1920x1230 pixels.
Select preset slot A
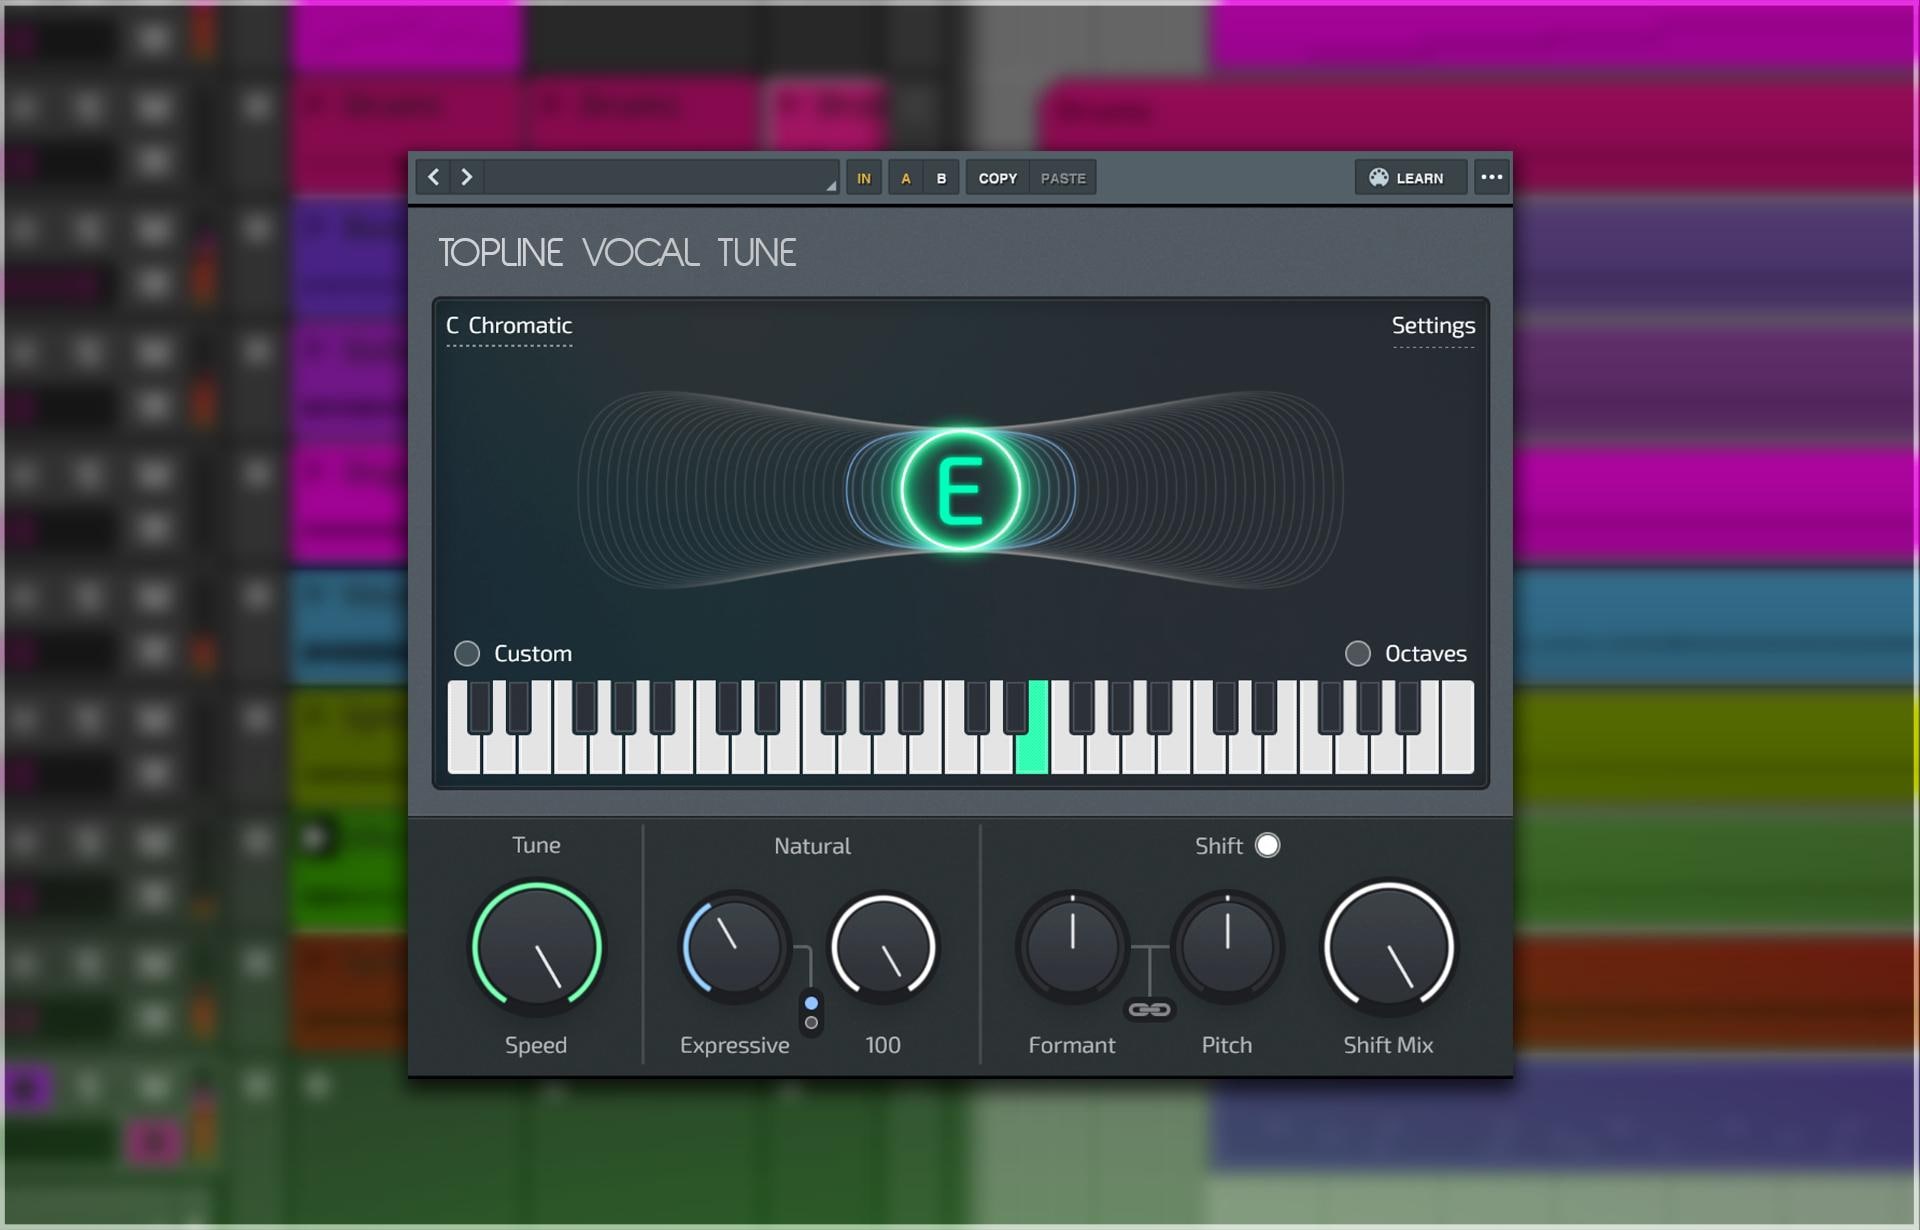(906, 178)
